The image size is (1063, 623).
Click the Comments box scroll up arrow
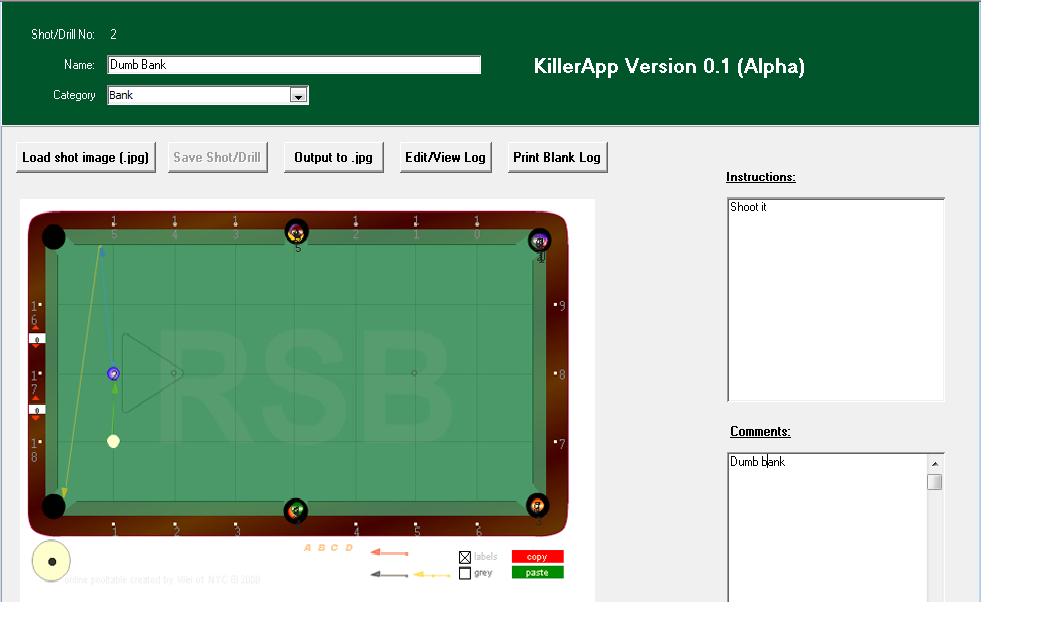tap(935, 464)
